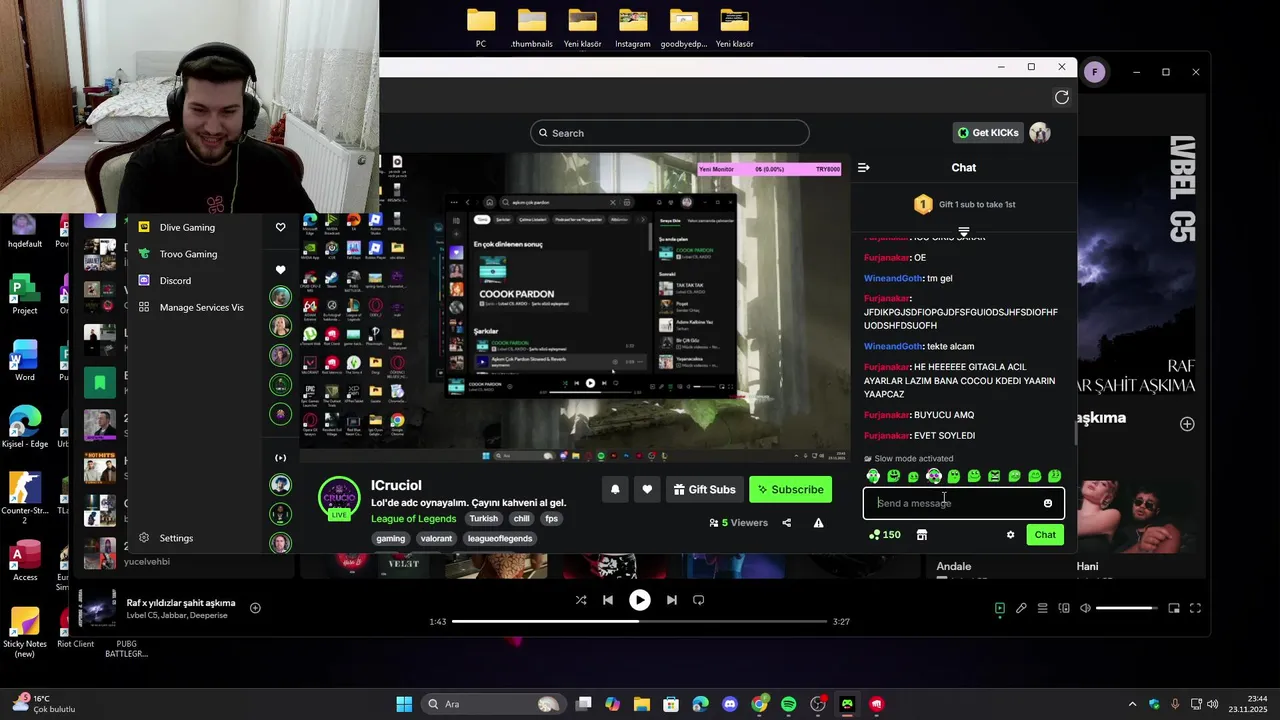Select the valorant tag
The width and height of the screenshot is (1280, 720).
[x=436, y=538]
